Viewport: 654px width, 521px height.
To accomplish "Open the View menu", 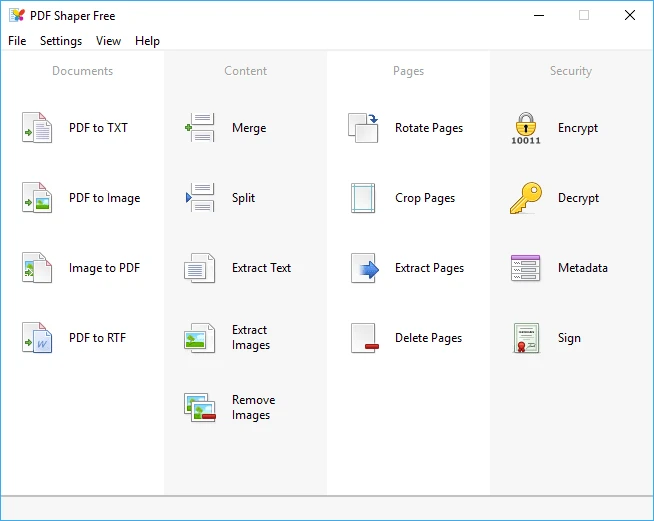I will (x=108, y=41).
